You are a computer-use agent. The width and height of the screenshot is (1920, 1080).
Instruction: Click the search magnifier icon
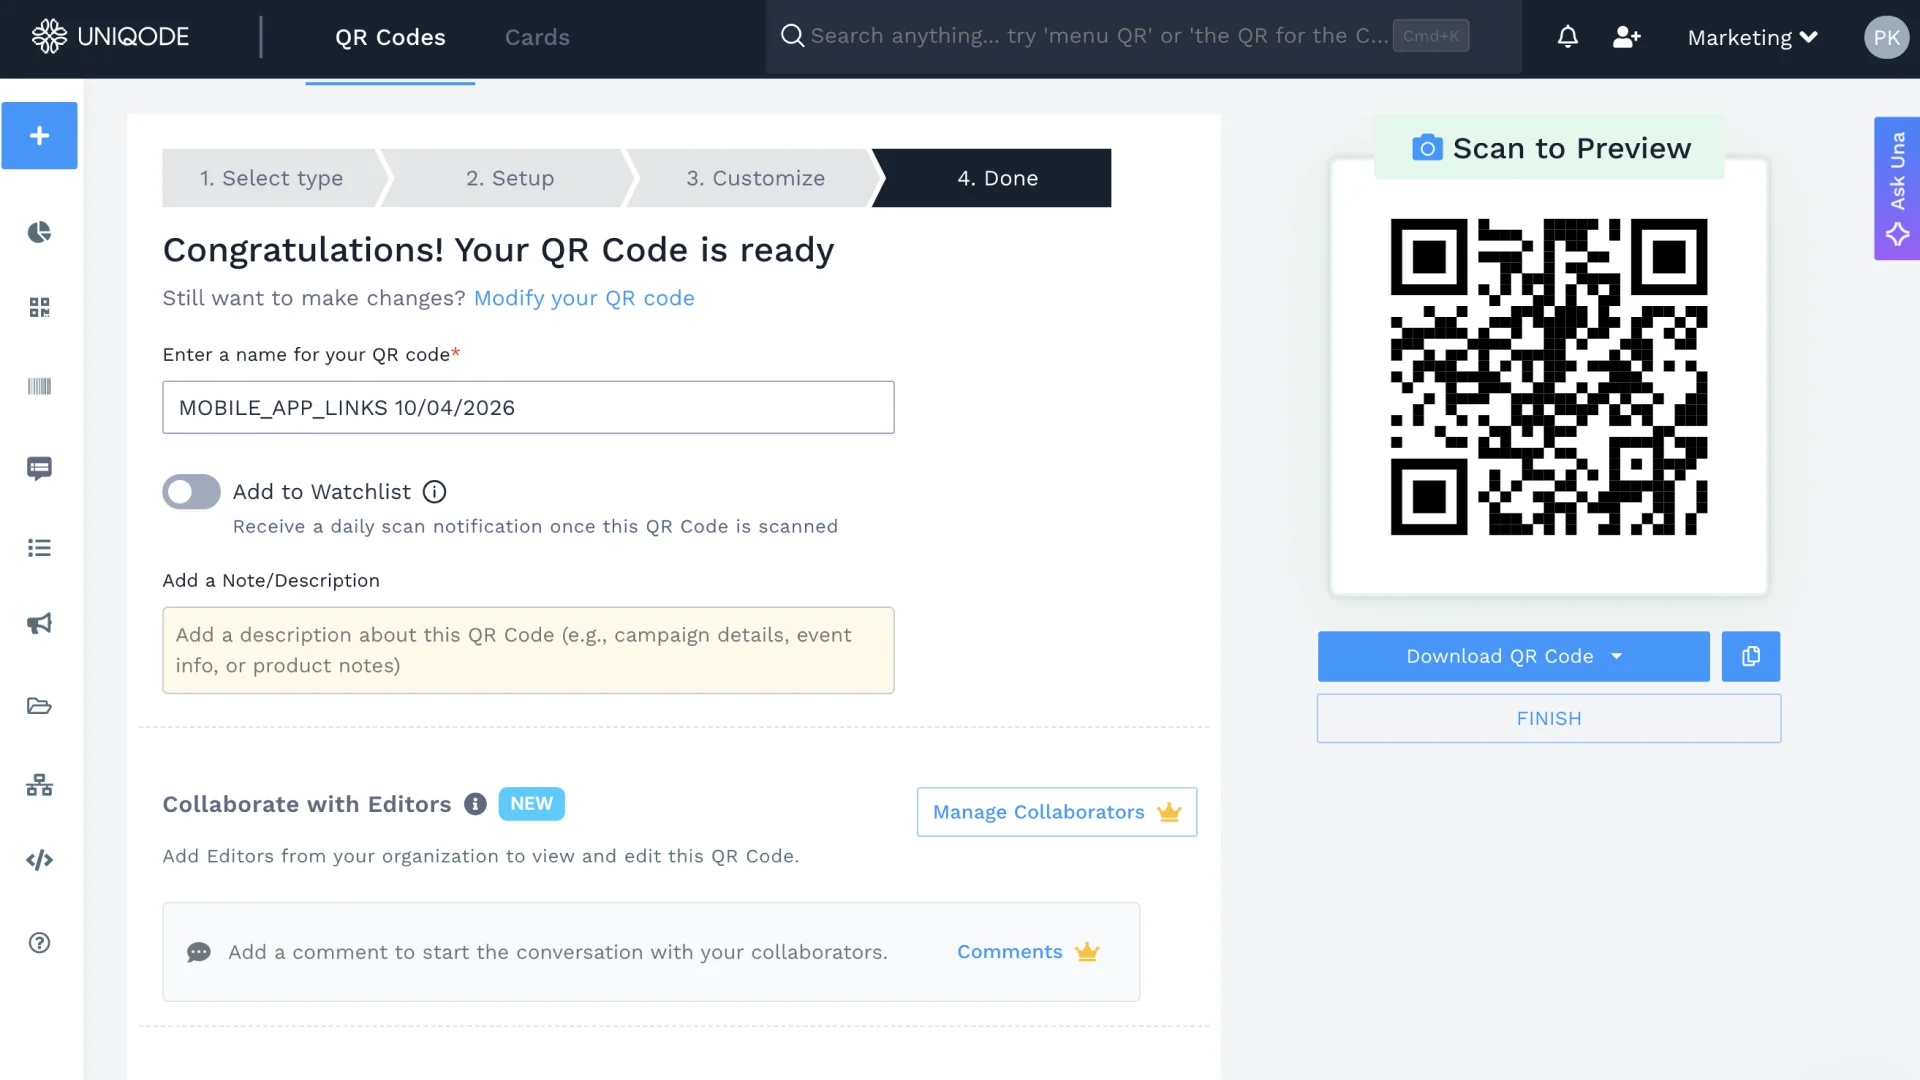pyautogui.click(x=792, y=36)
